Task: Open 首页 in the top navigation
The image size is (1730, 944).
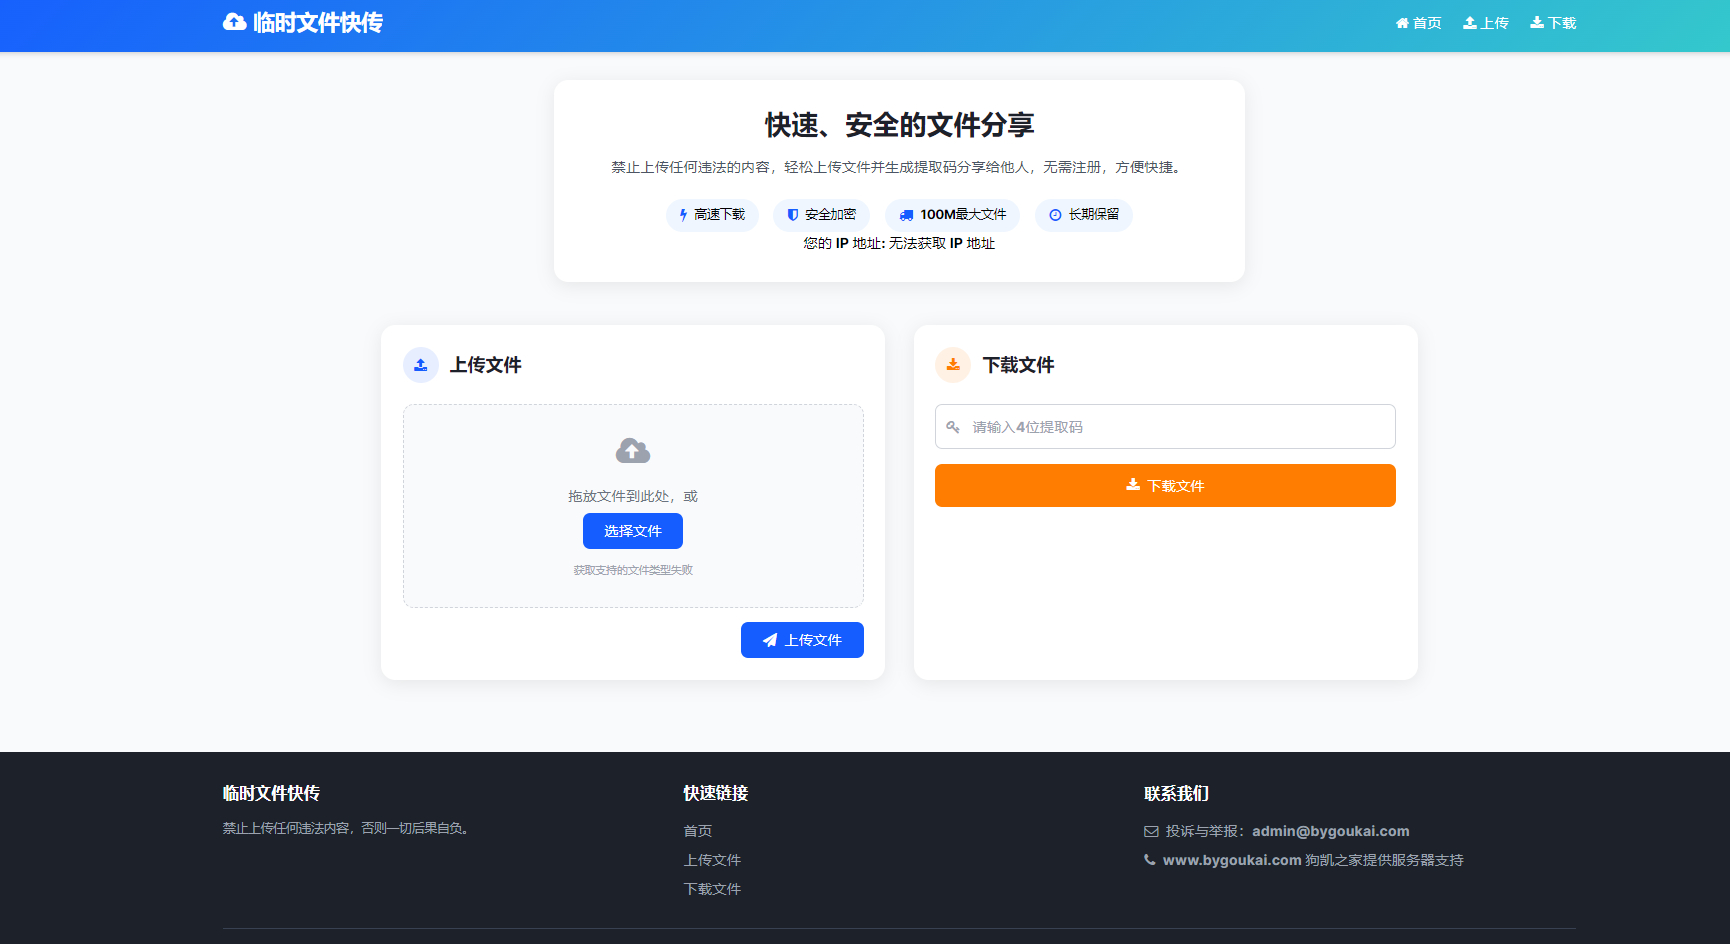Action: tap(1419, 23)
